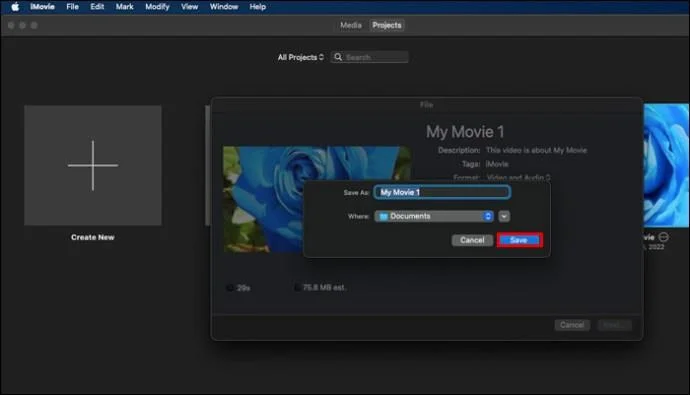Select the project thumbnail behind the sheet
This screenshot has height=395, width=690.
click(x=666, y=165)
